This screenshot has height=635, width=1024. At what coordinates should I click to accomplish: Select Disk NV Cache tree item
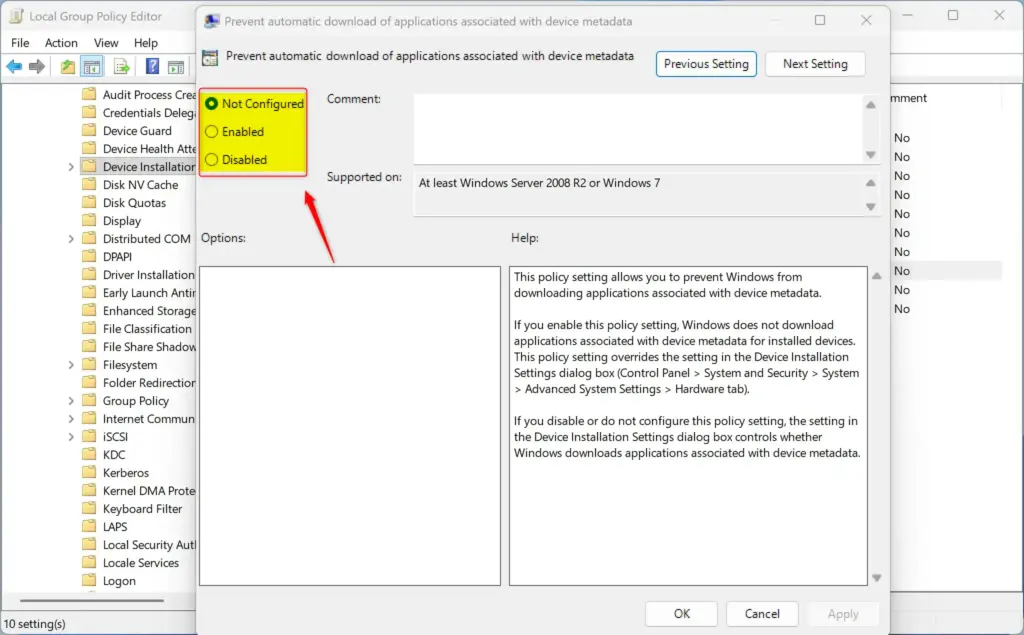[140, 185]
